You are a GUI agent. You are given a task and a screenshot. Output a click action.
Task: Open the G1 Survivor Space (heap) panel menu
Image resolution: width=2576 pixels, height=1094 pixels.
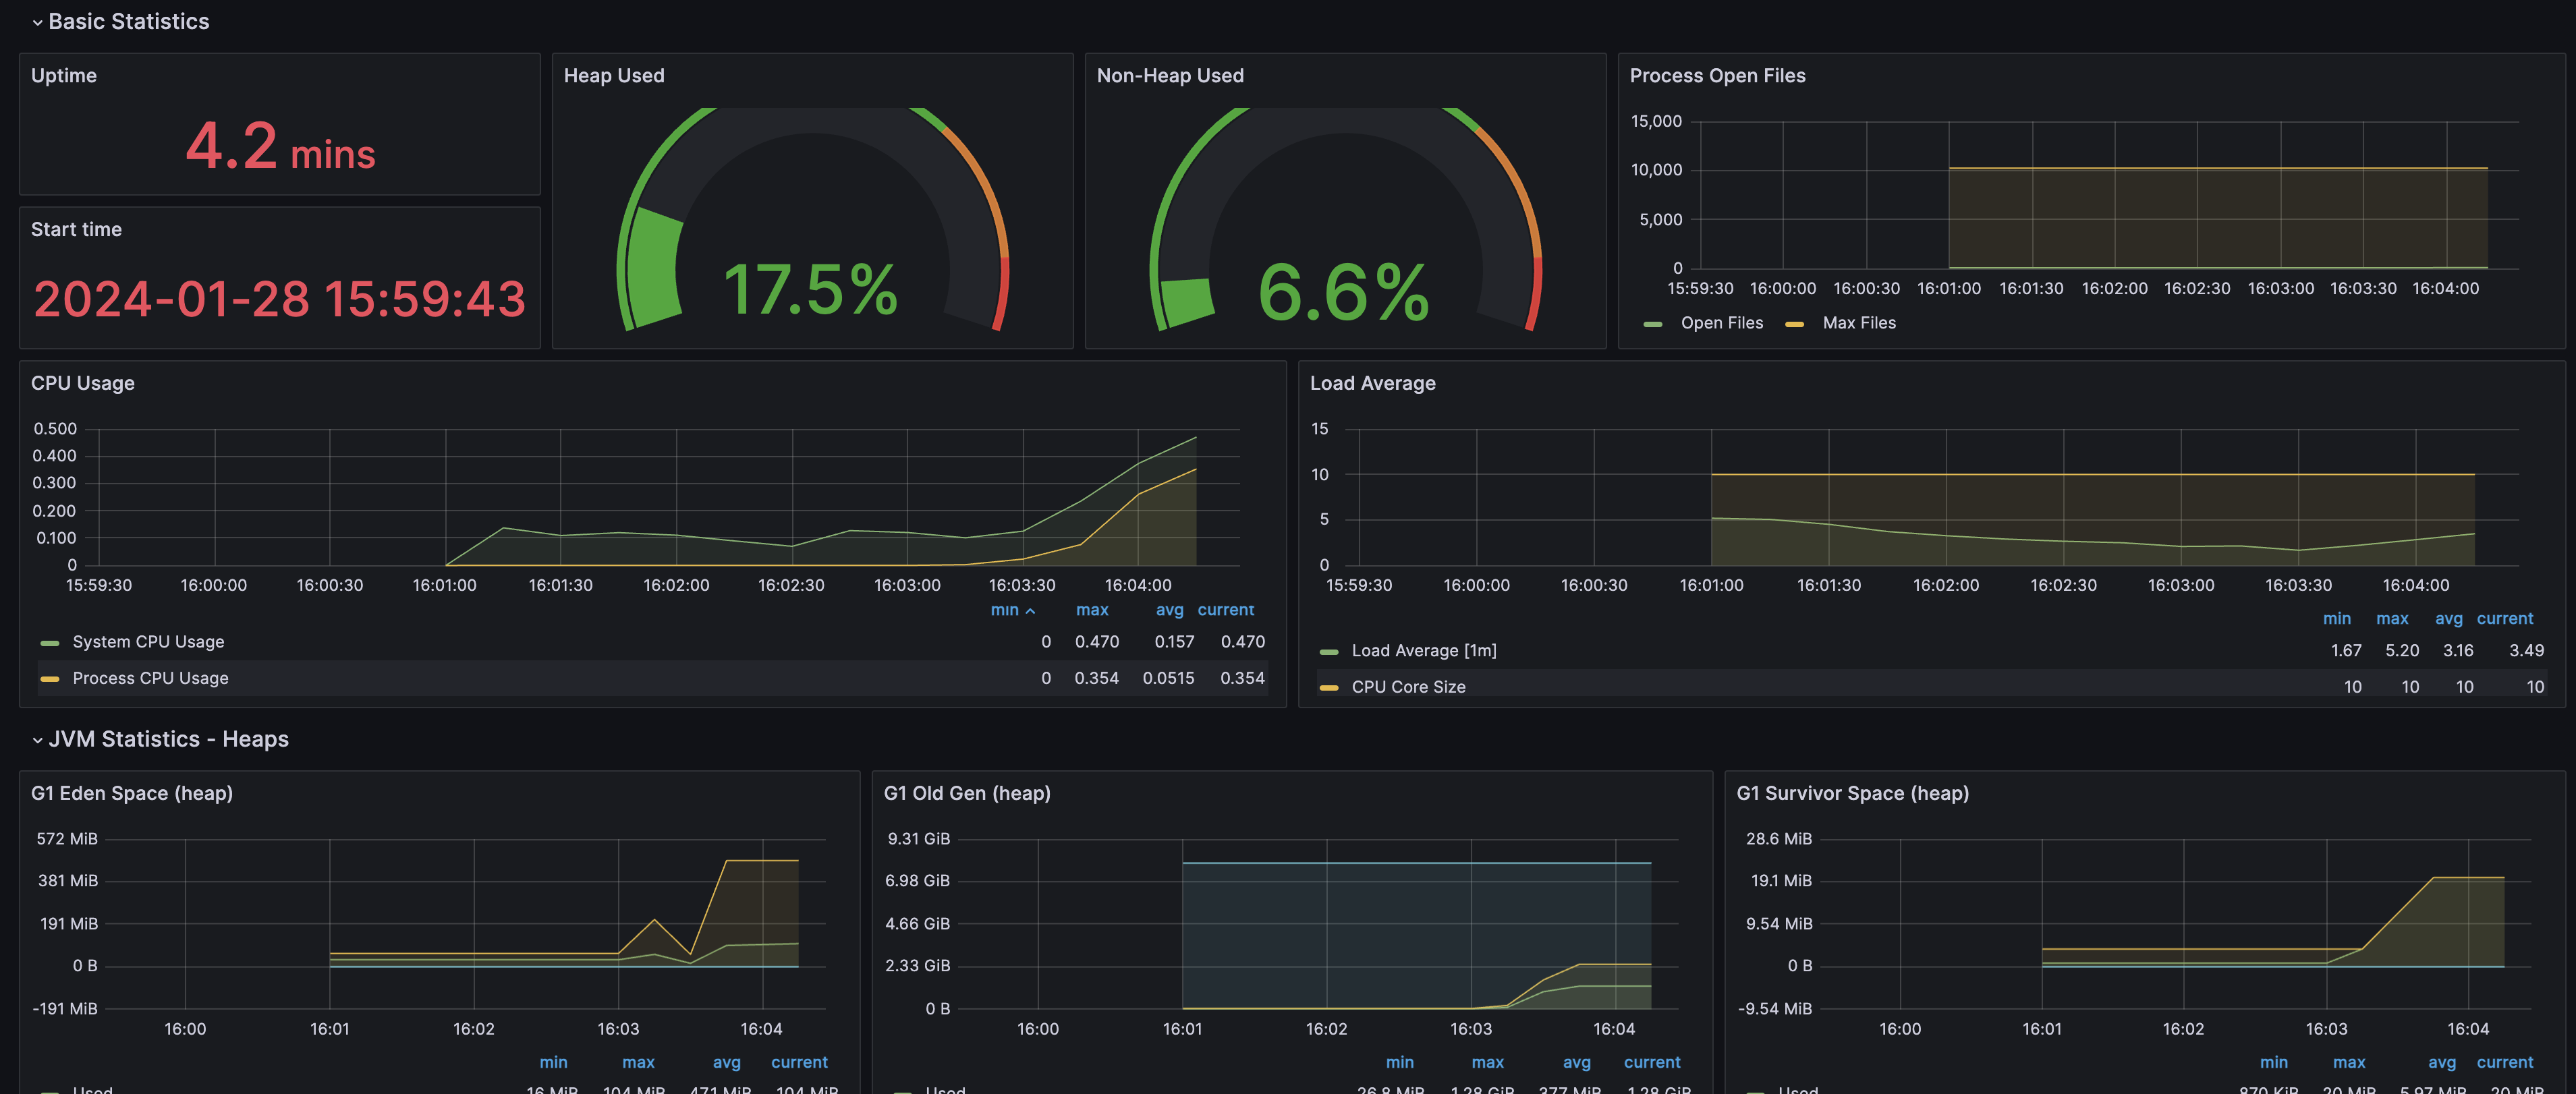point(1852,794)
